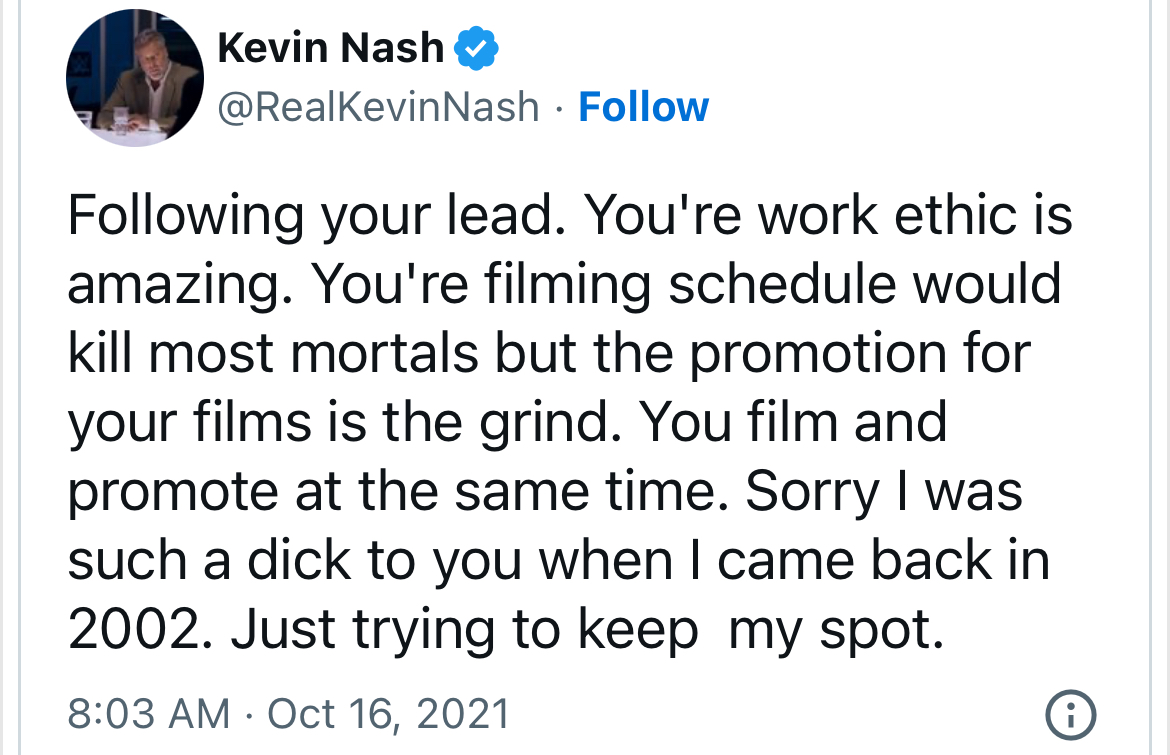Viewport: 1170px width, 755px height.
Task: Click 'promote at the same time' text
Action: pyautogui.click(x=390, y=491)
